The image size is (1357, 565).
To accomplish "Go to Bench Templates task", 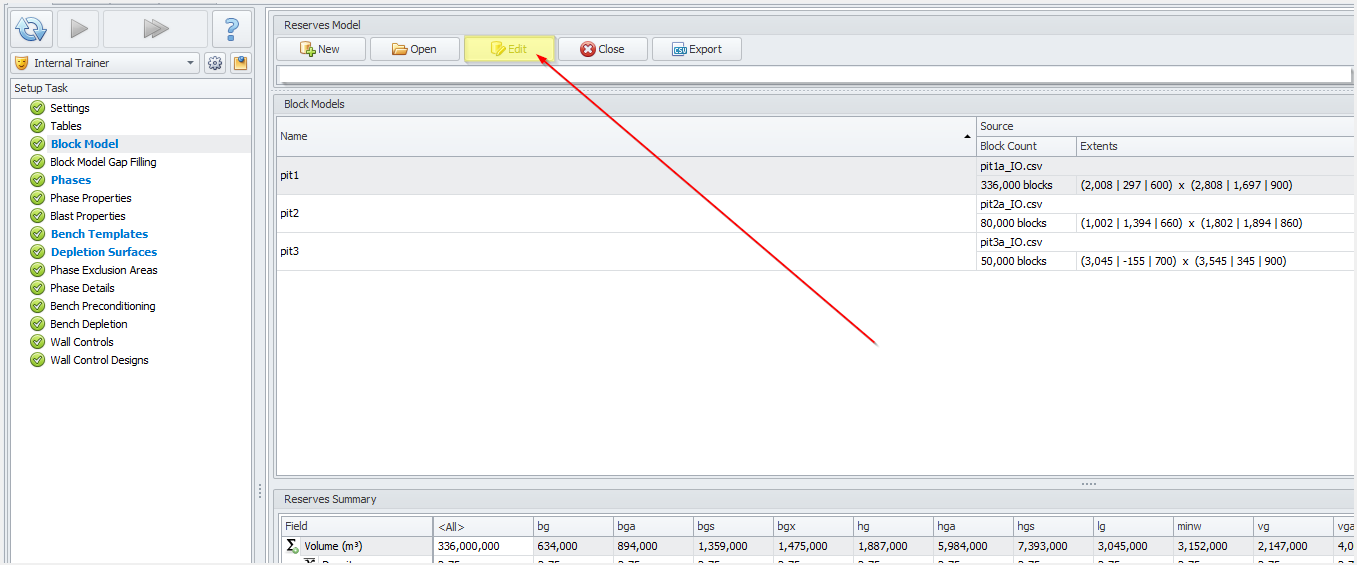I will pyautogui.click(x=99, y=234).
